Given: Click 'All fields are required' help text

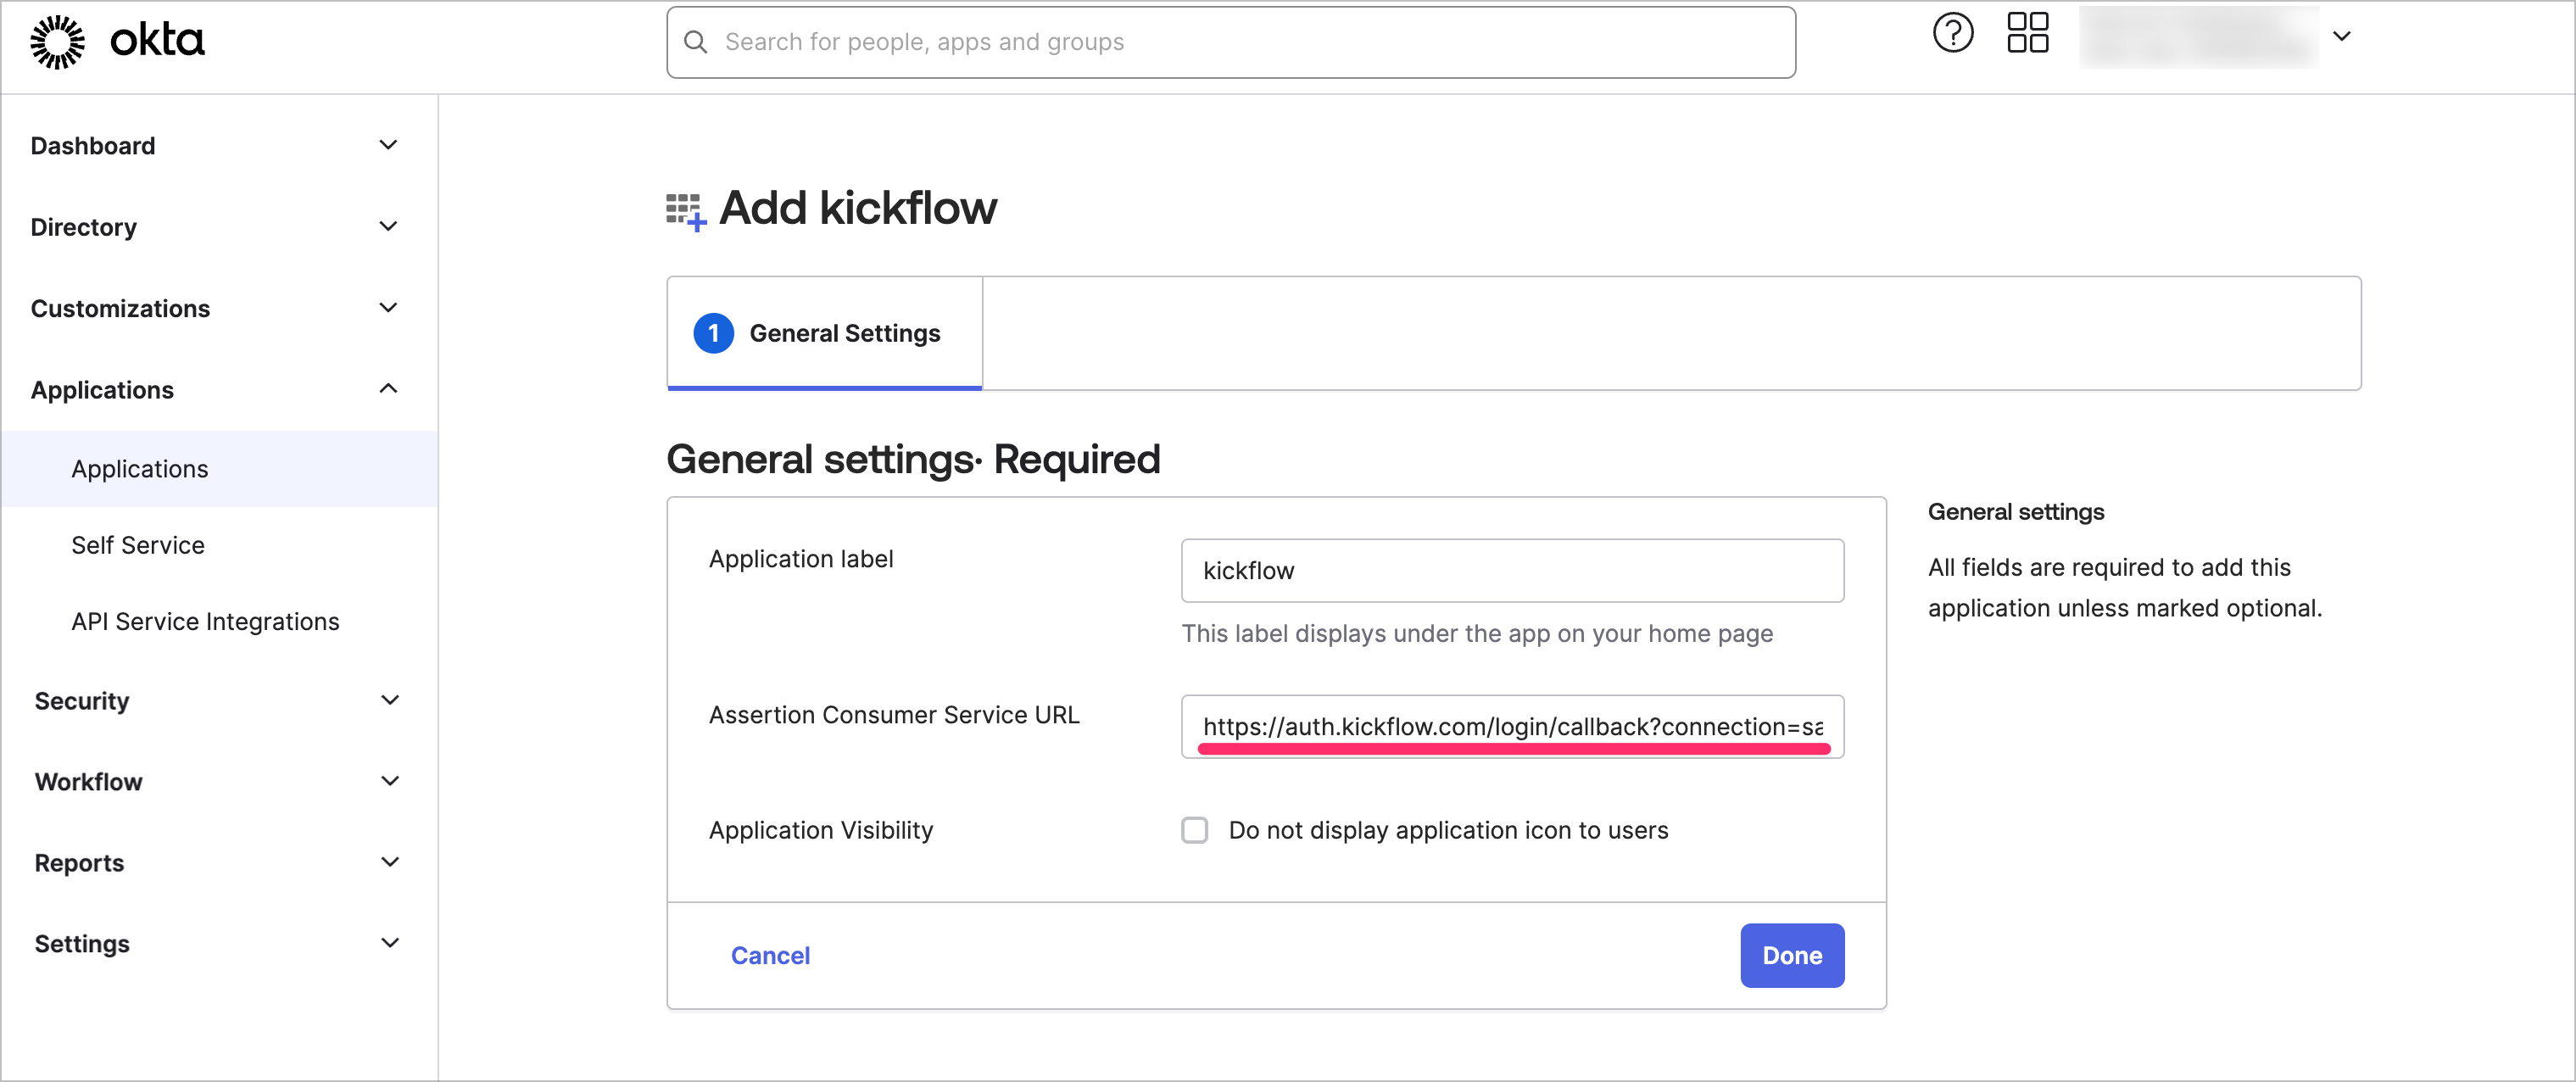Looking at the screenshot, I should pyautogui.click(x=2124, y=588).
